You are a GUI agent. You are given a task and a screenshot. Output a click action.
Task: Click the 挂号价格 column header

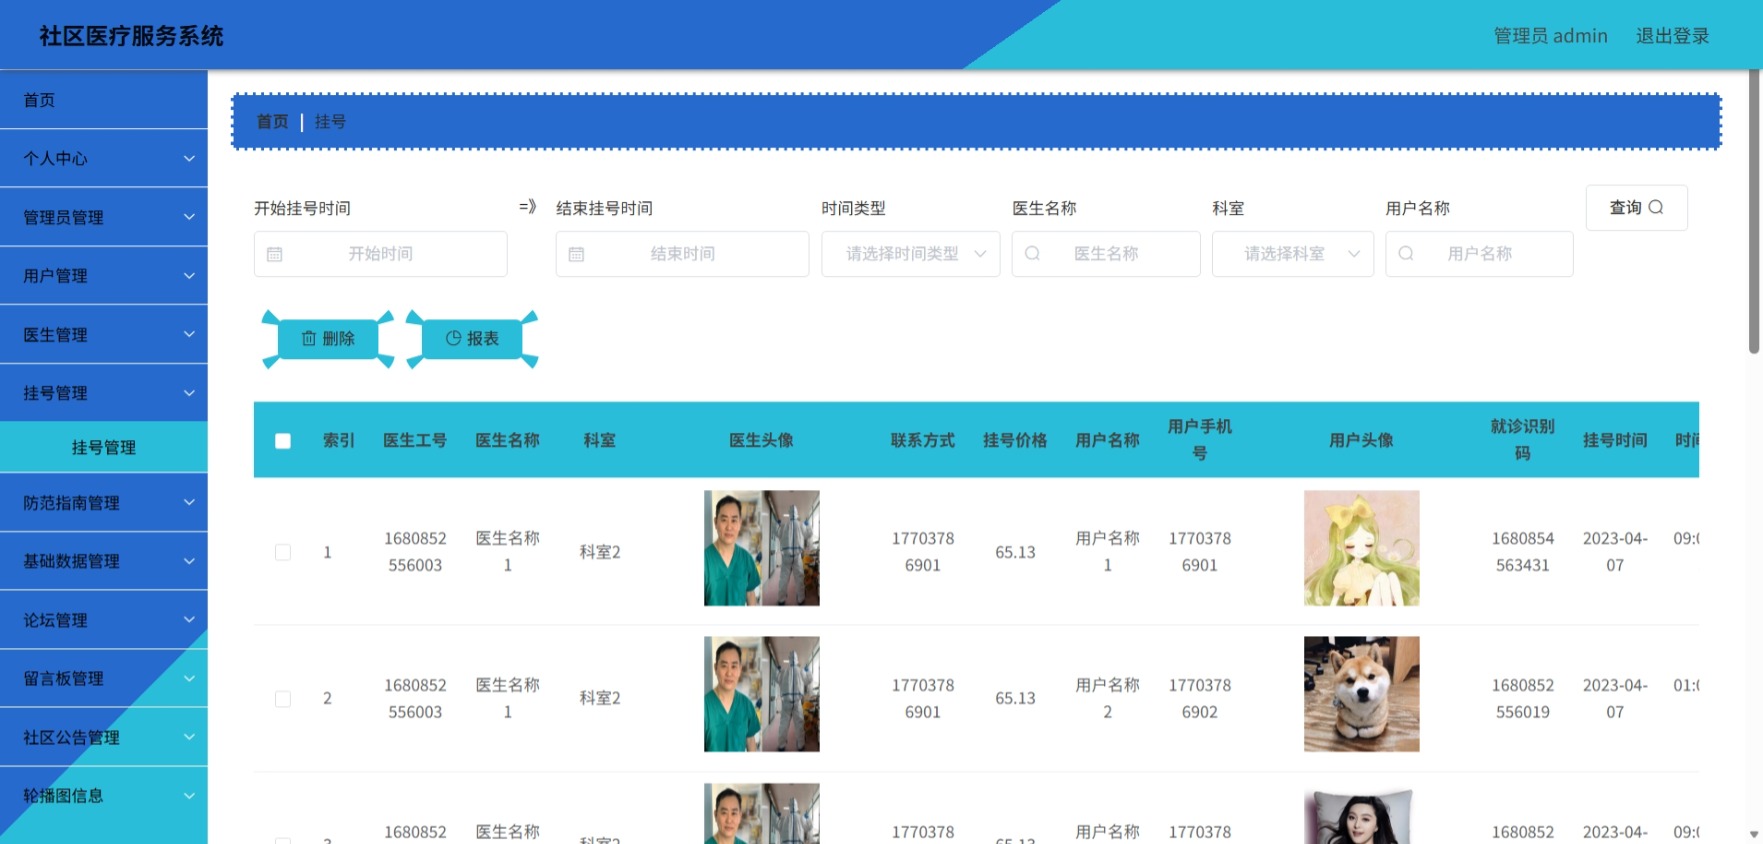pyautogui.click(x=1015, y=441)
